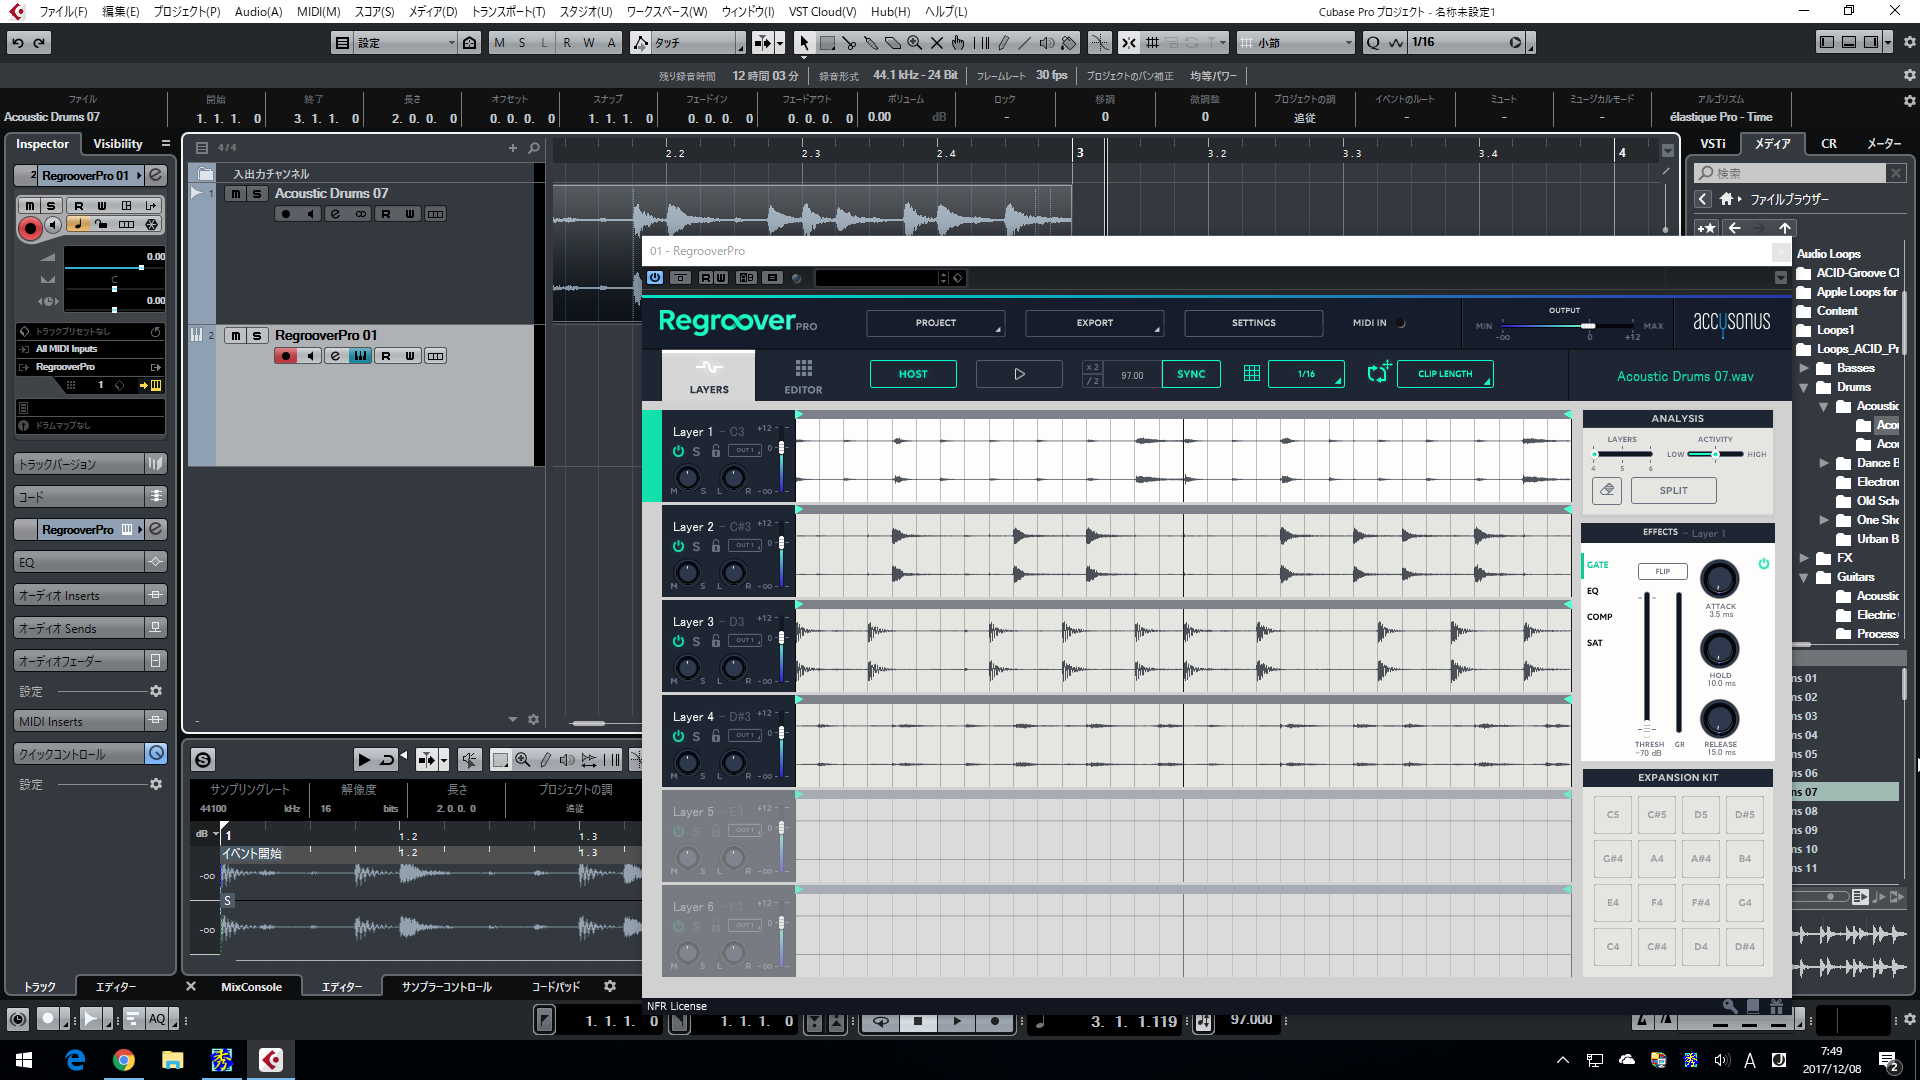
Task: Toggle SYNC tempo button in Regroover
Action: click(x=1191, y=374)
